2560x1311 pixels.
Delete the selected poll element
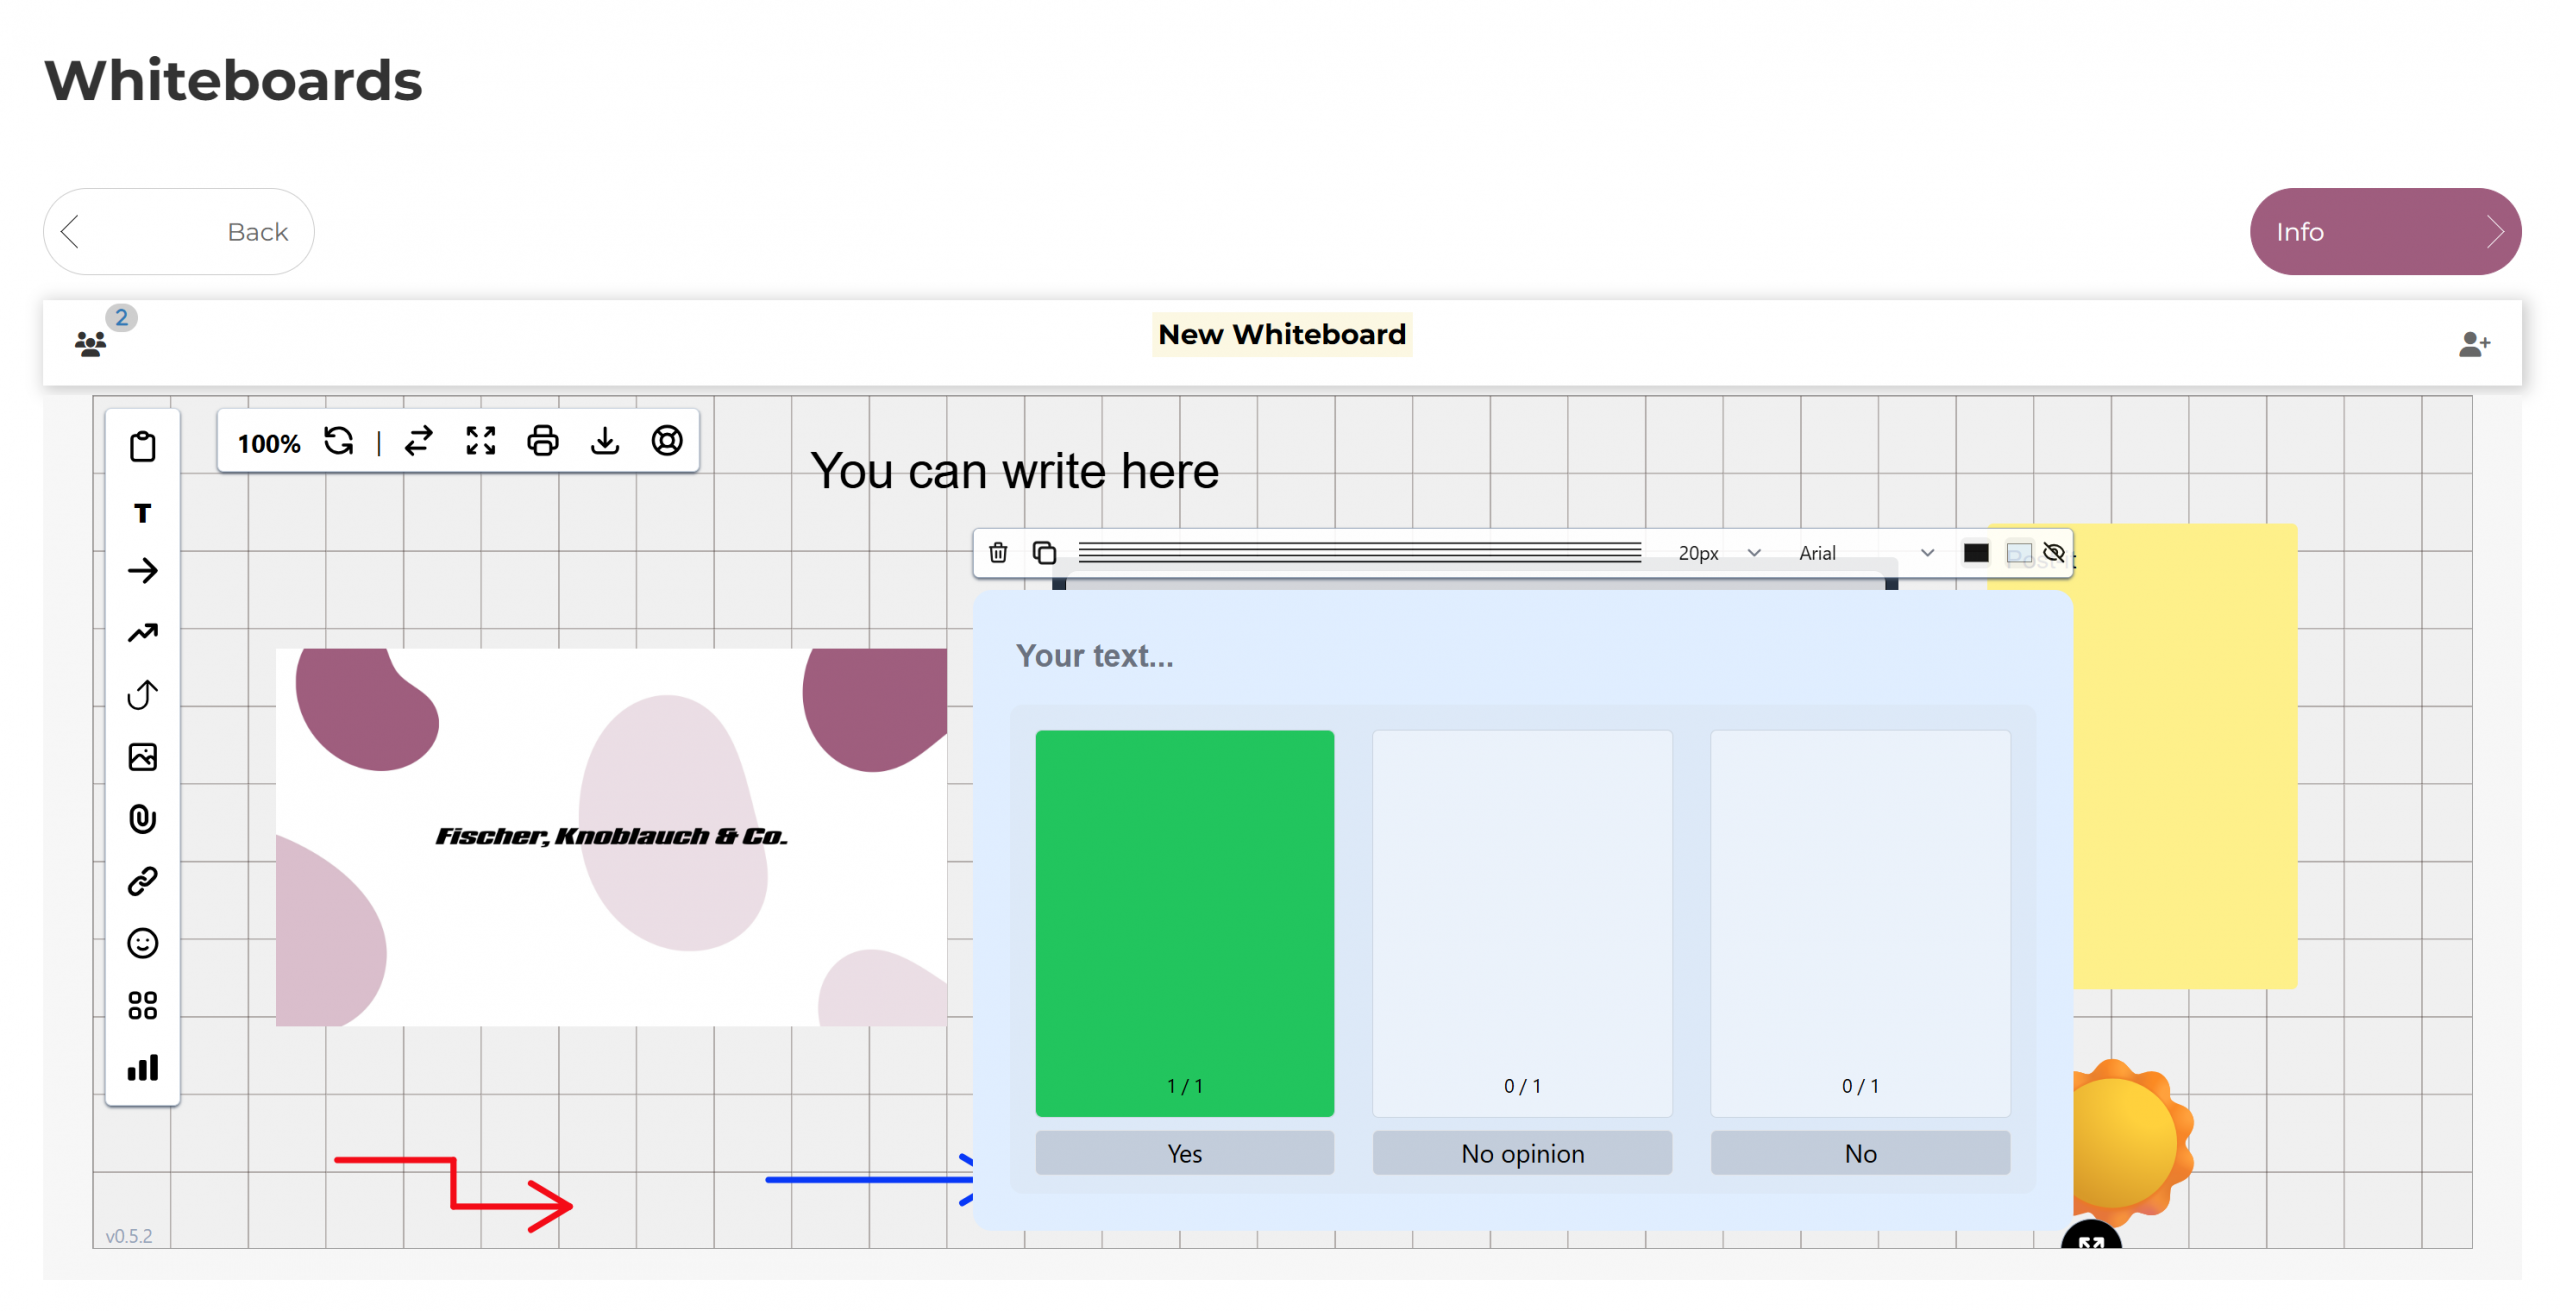pyautogui.click(x=997, y=553)
